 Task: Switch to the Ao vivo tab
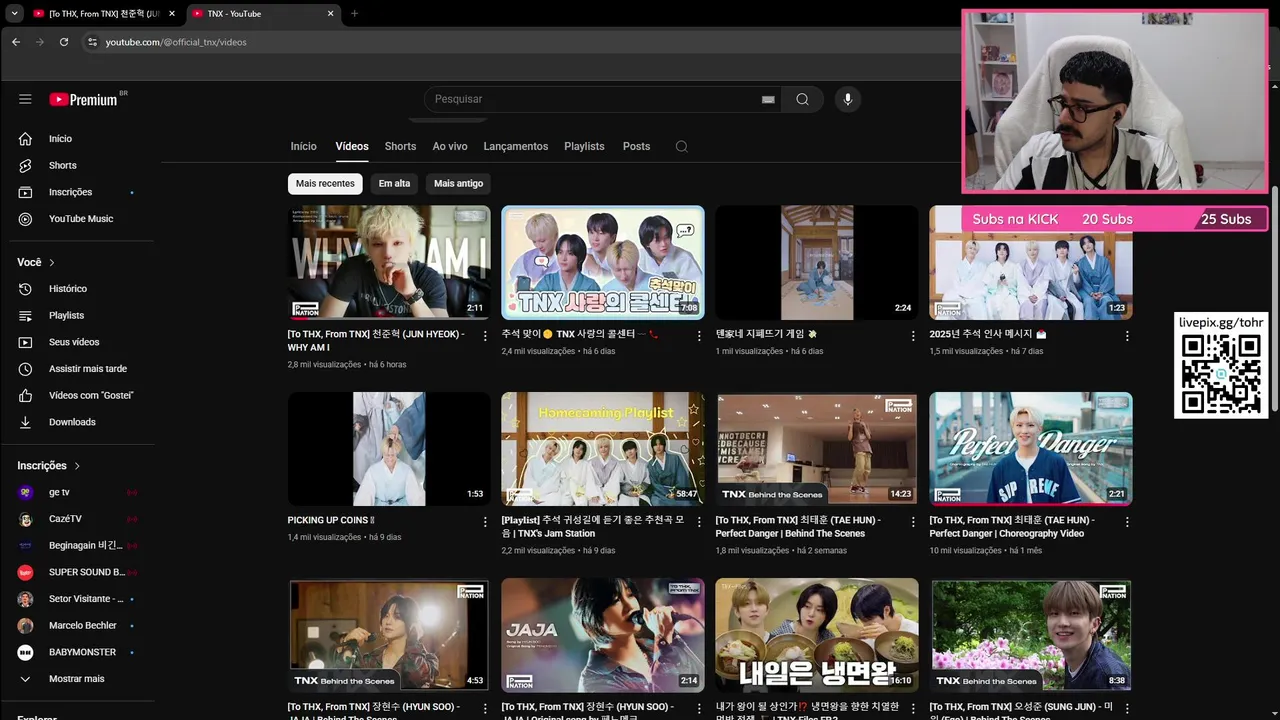click(x=450, y=146)
